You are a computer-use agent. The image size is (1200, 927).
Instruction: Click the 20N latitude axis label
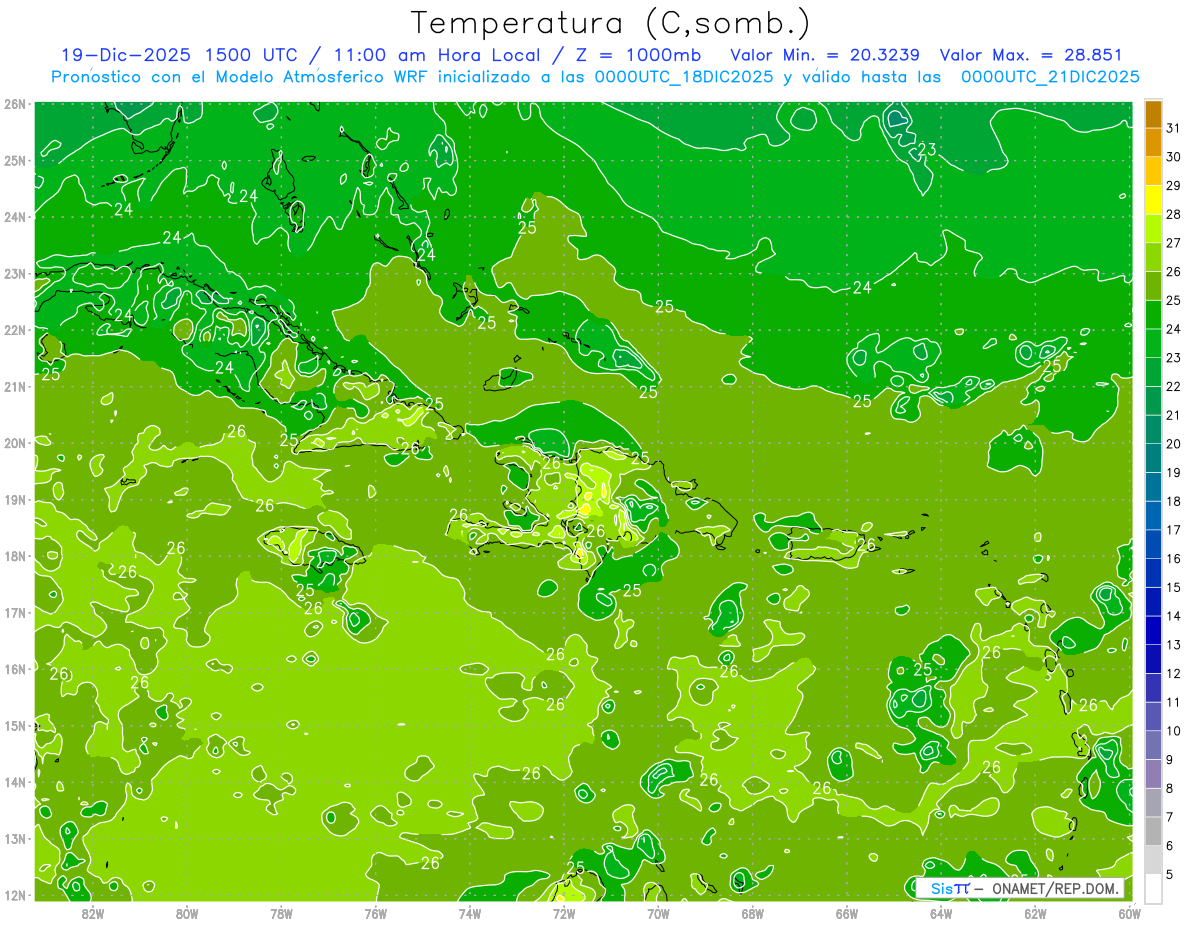[x=14, y=443]
